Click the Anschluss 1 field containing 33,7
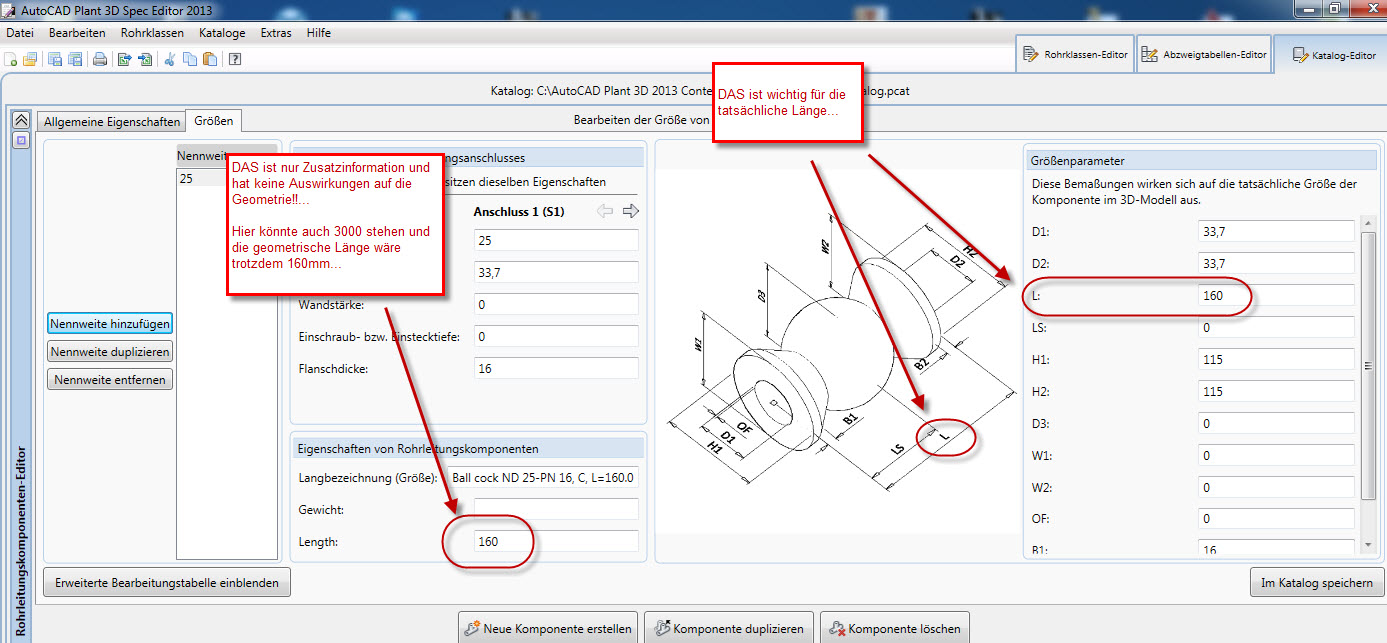Viewport: 1387px width, 643px height. 556,273
